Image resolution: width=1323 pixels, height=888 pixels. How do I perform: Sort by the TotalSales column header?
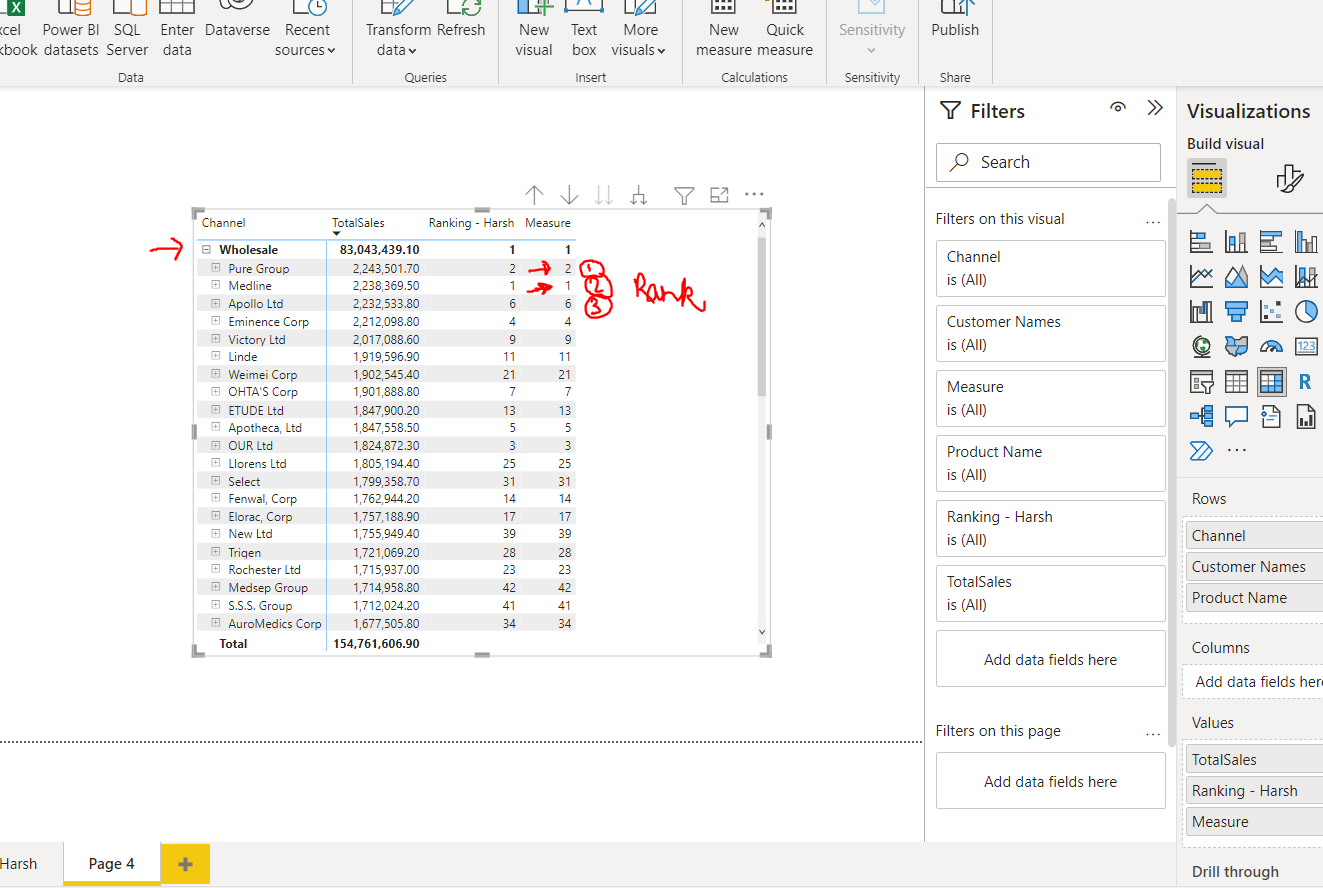click(358, 223)
